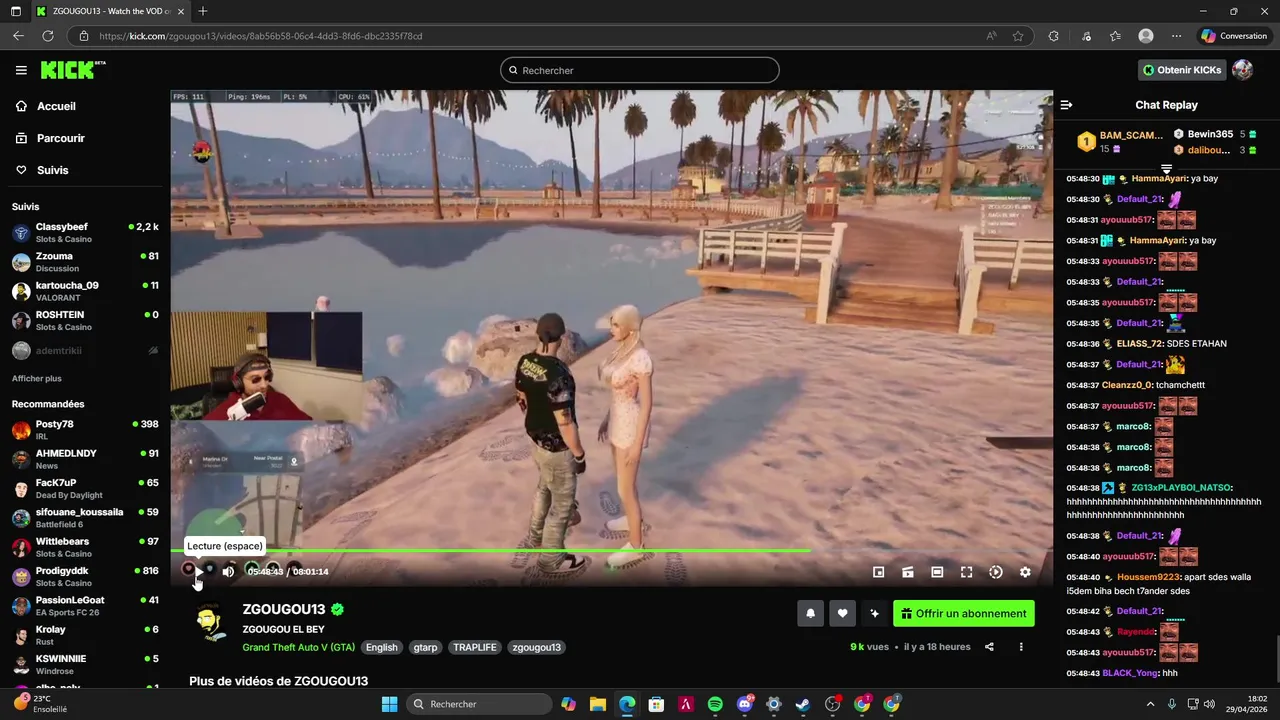Image resolution: width=1280 pixels, height=720 pixels.
Task: Open Steam from the taskbar
Action: tap(803, 704)
